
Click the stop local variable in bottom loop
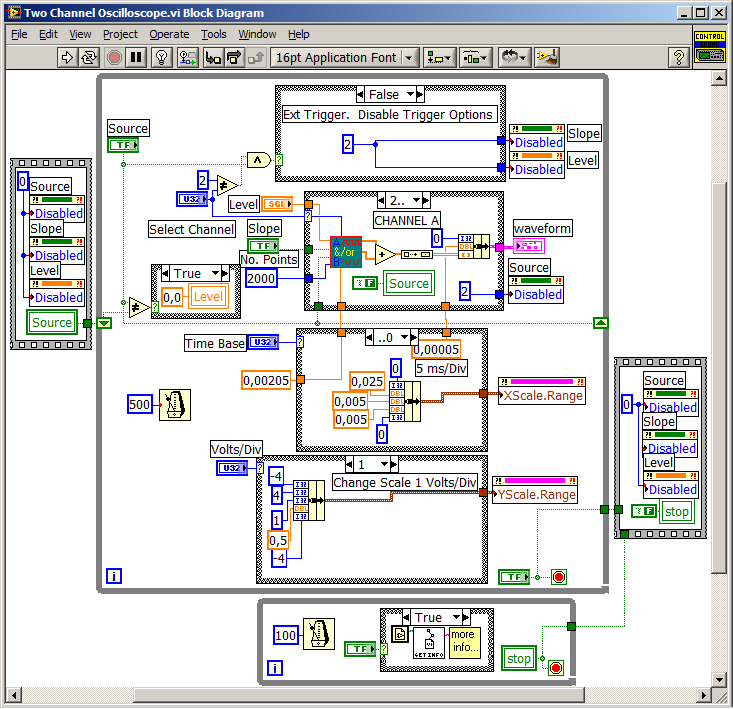[x=518, y=659]
